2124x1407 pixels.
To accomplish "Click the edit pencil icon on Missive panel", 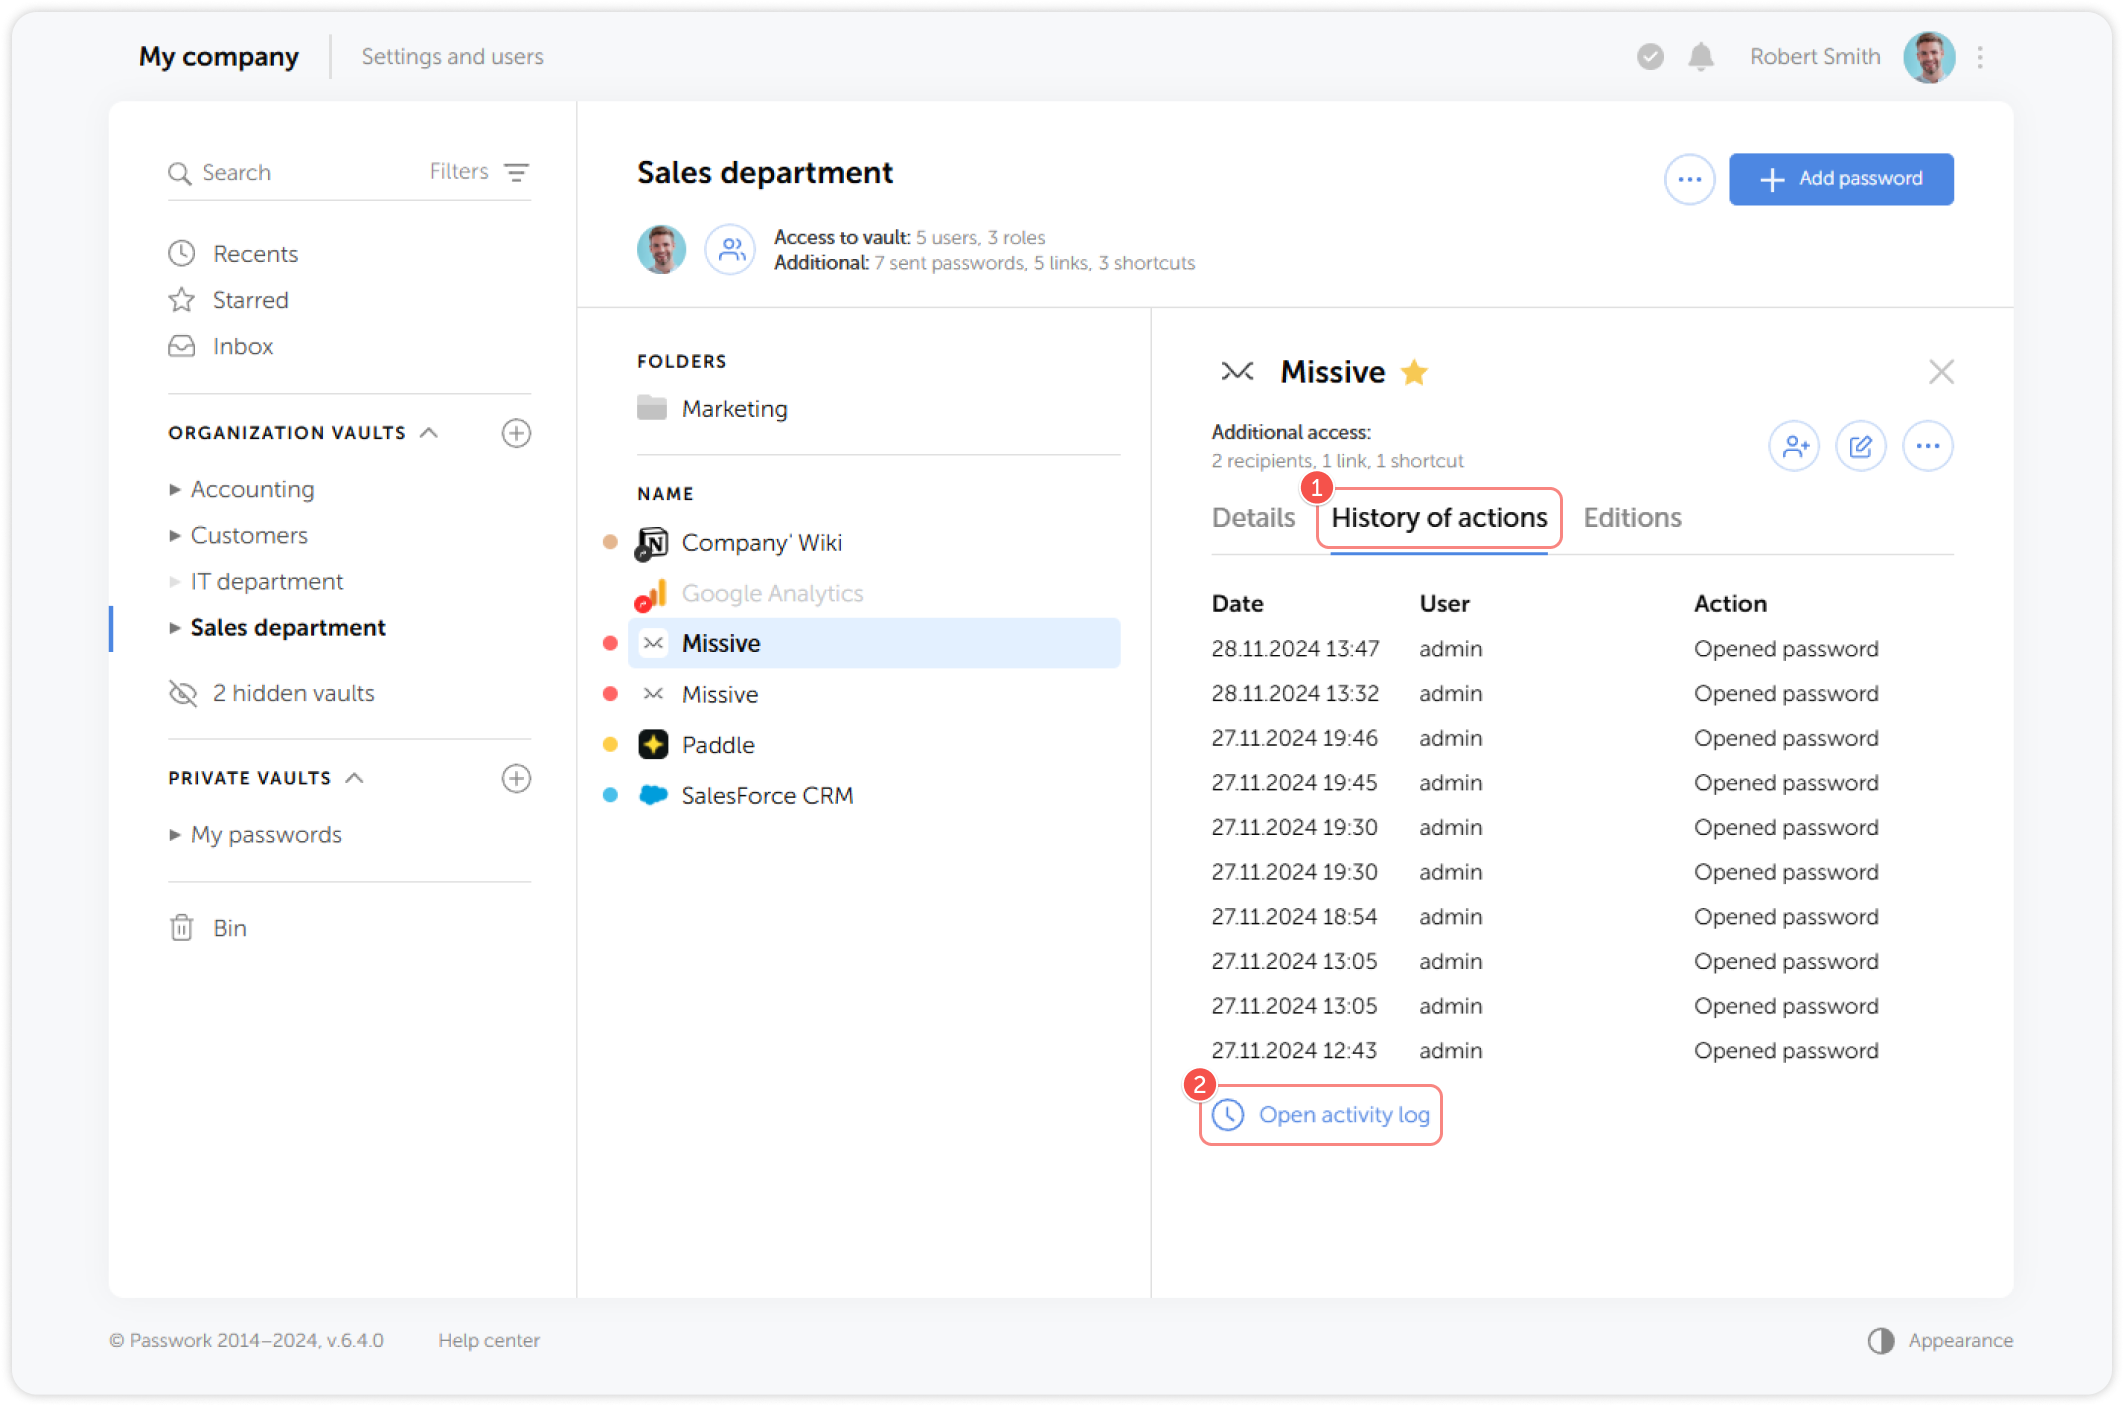I will [1861, 446].
